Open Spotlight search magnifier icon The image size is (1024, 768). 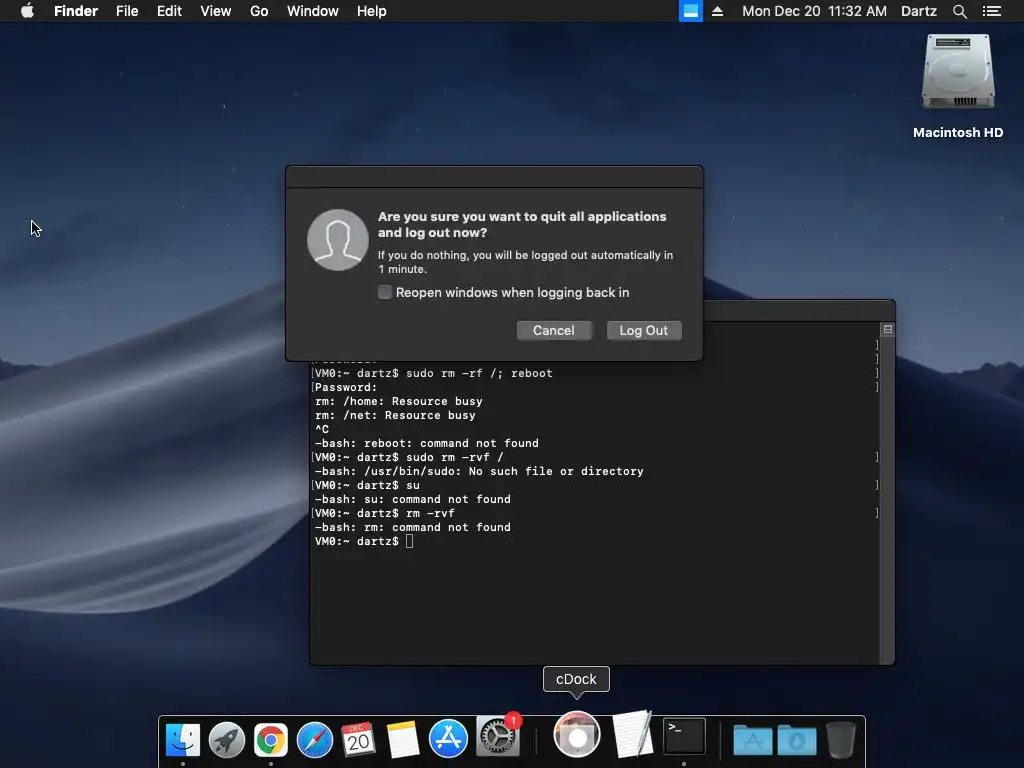click(x=960, y=11)
